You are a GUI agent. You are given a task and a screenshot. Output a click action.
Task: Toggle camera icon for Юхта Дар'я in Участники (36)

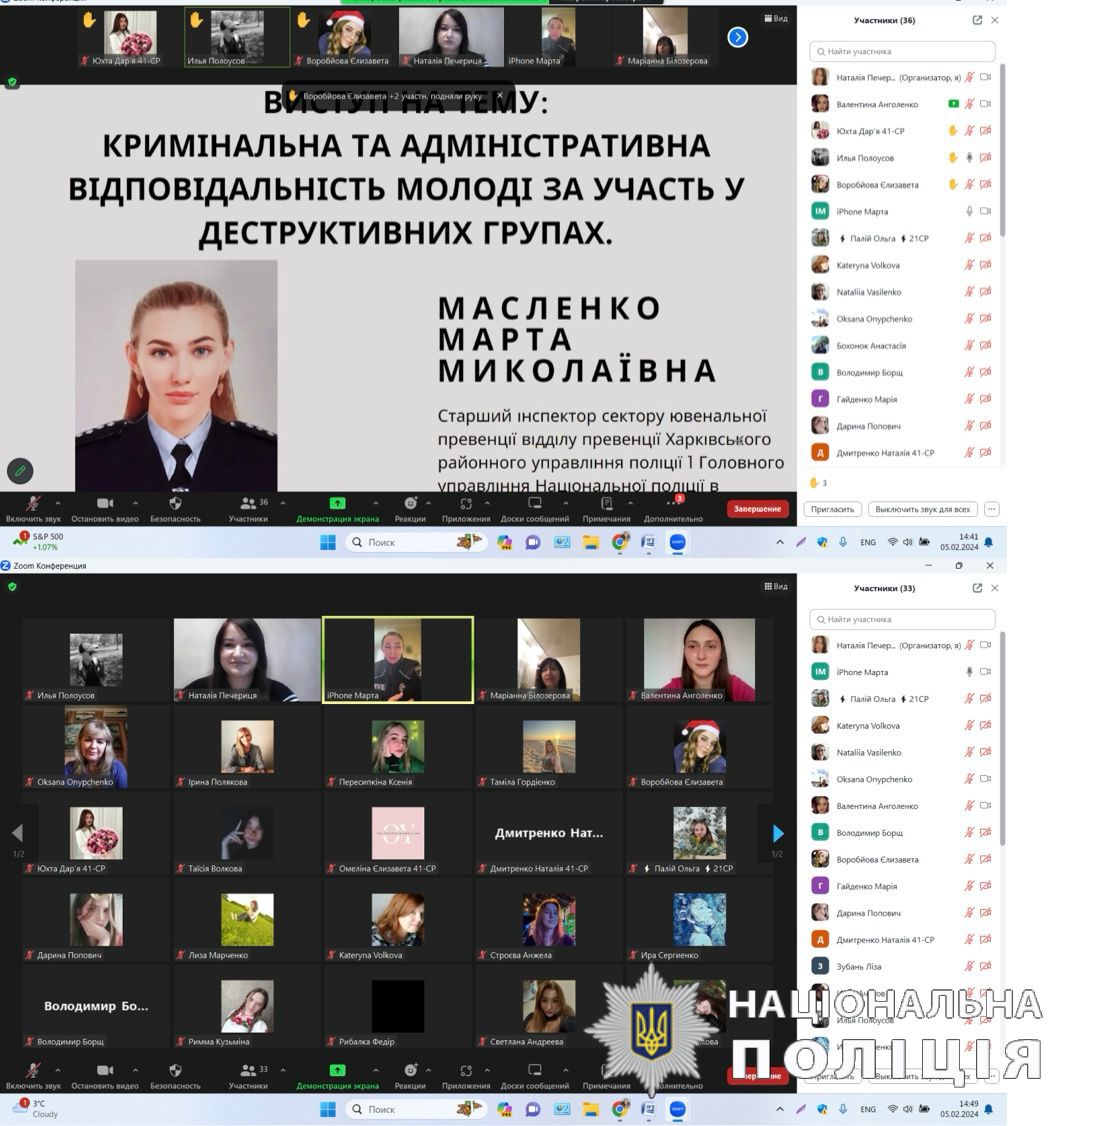[x=986, y=131]
